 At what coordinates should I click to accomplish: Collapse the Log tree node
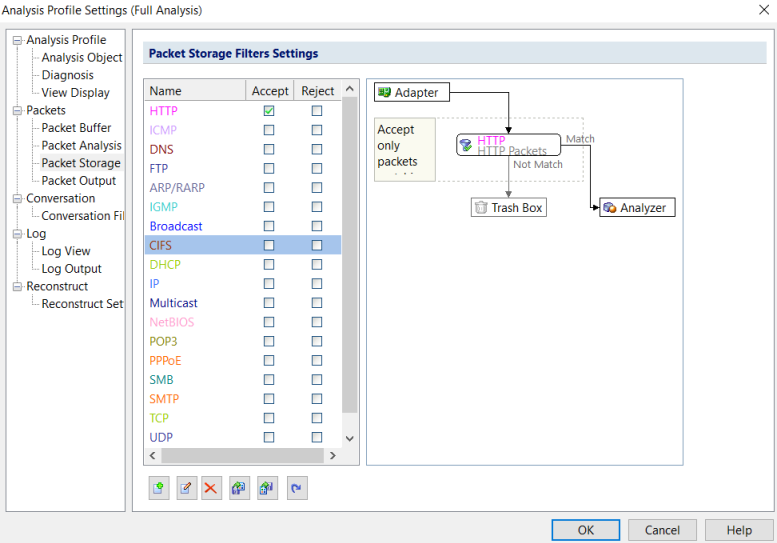tap(17, 234)
